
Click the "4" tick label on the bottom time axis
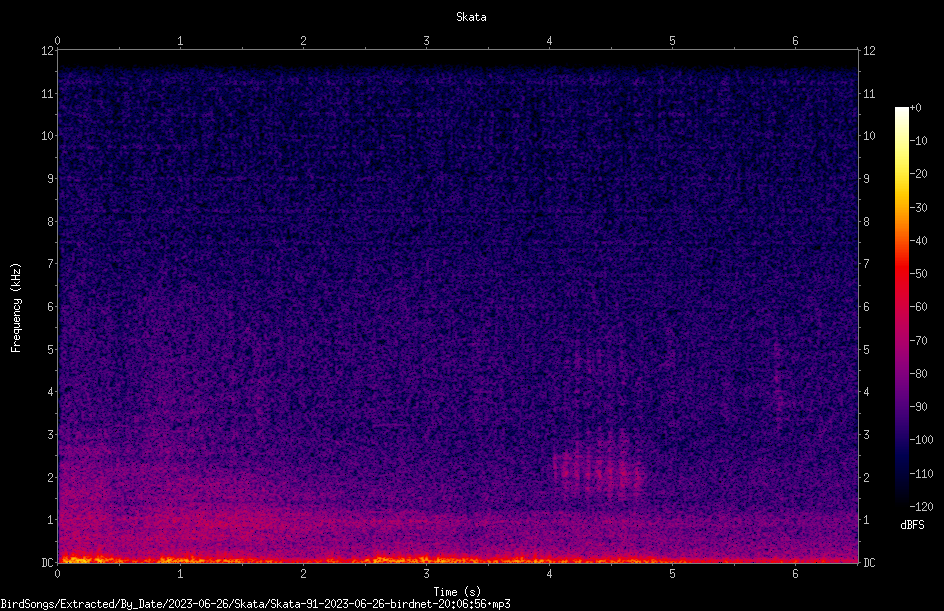coord(549,574)
